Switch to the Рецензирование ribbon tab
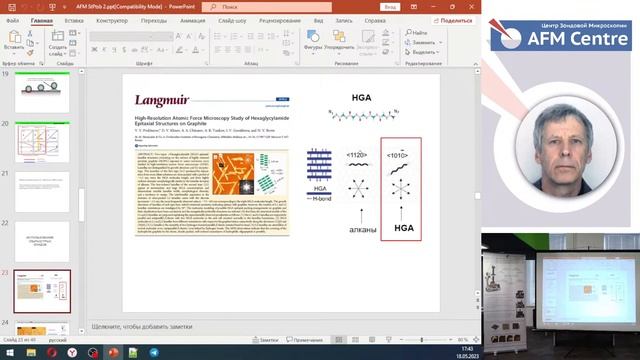 (280, 20)
